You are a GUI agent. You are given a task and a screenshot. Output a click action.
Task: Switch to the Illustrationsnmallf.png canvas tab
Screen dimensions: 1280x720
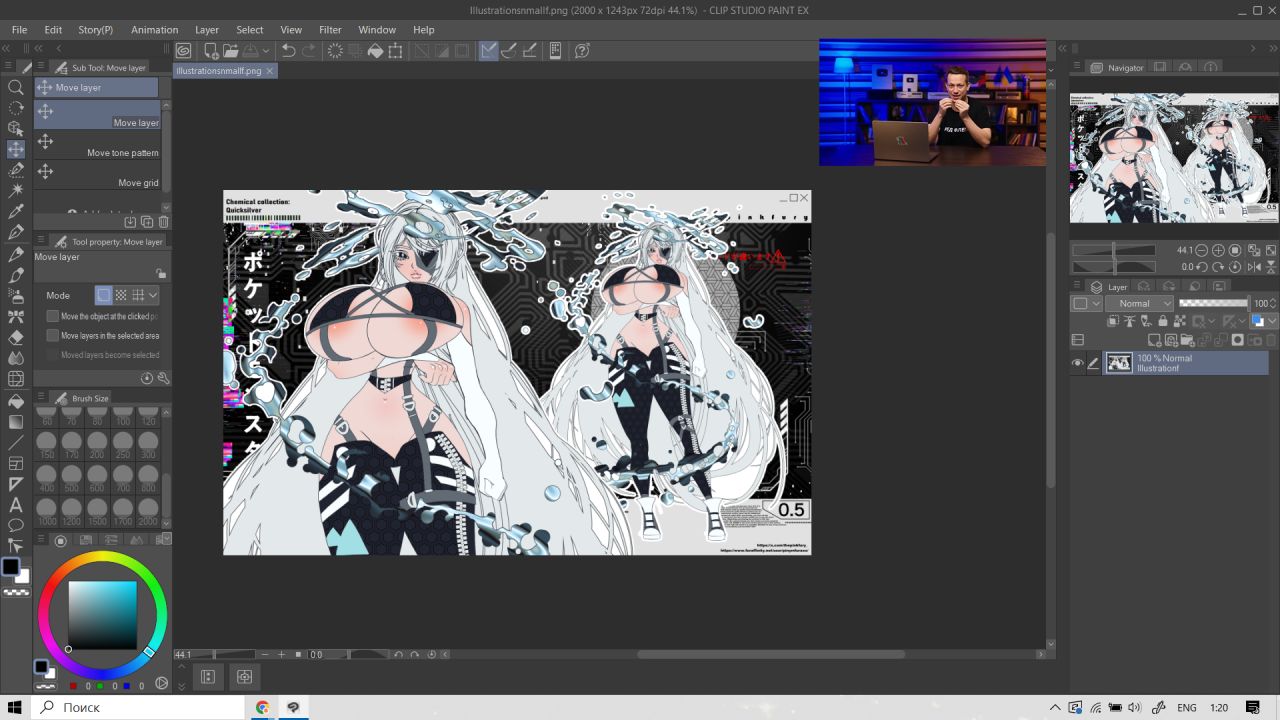[225, 71]
